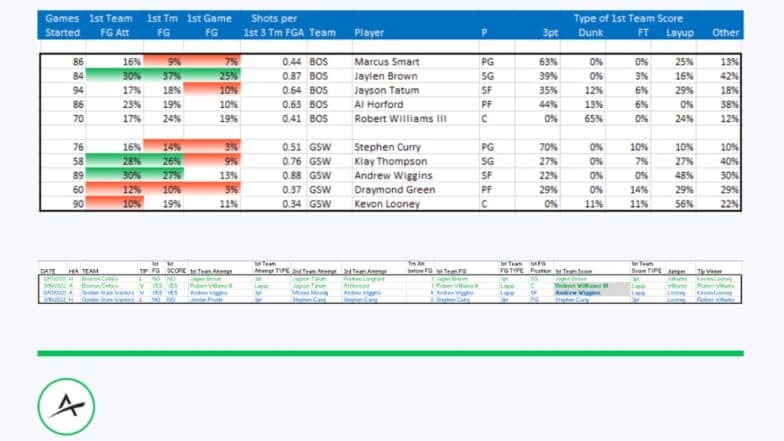This screenshot has height=441, width=784.
Task: Select Jaylen Brown's 42% Other cell
Action: click(729, 76)
